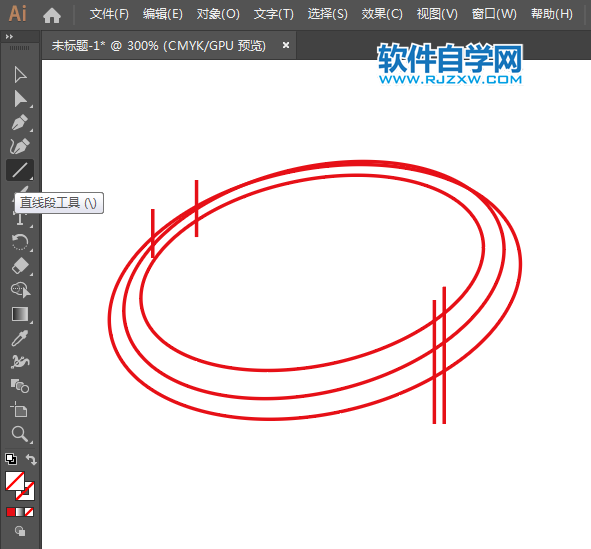The width and height of the screenshot is (591, 549).
Task: Select the Selection tool arrow
Action: pyautogui.click(x=20, y=75)
